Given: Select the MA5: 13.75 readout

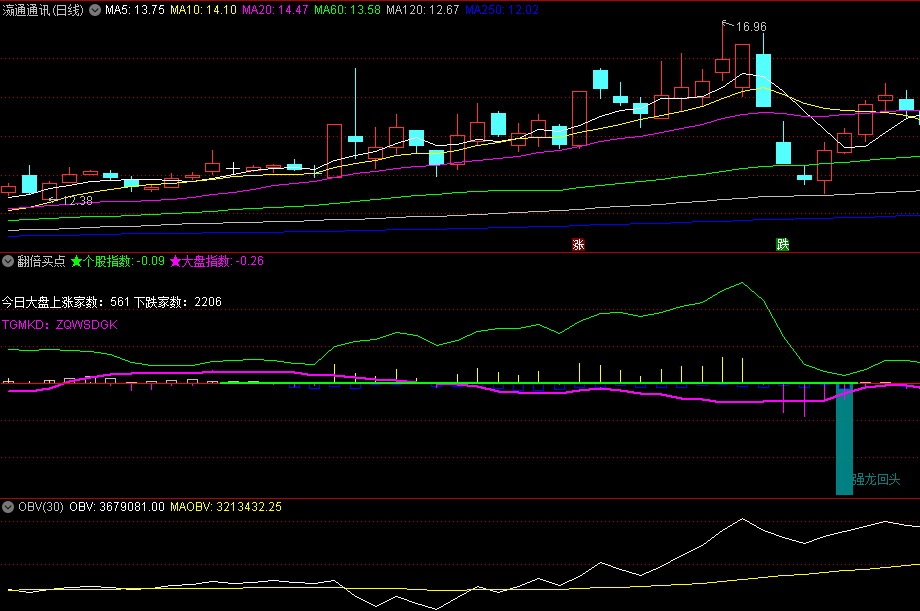Looking at the screenshot, I should pos(135,10).
